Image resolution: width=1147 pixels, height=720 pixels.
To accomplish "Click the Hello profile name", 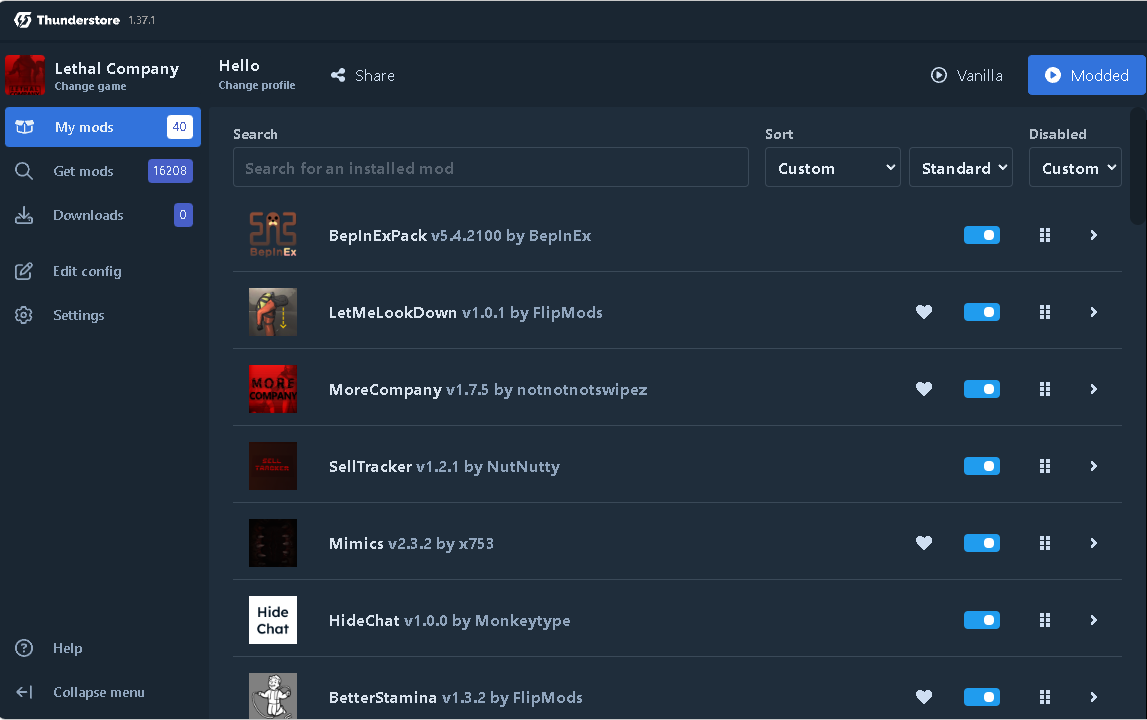I will pos(239,66).
